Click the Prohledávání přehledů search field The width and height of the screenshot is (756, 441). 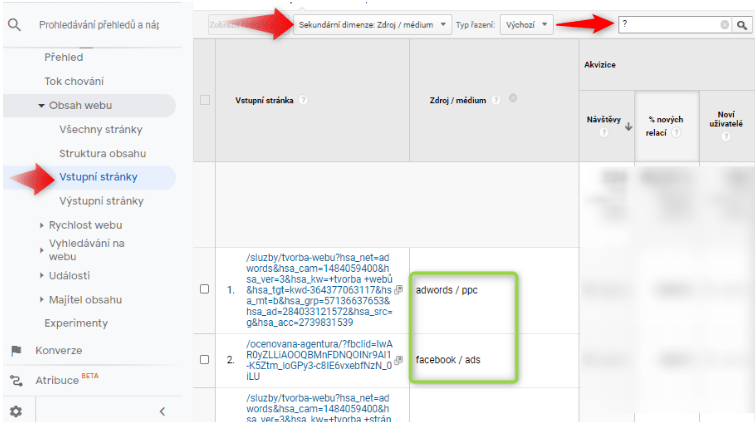point(99,25)
